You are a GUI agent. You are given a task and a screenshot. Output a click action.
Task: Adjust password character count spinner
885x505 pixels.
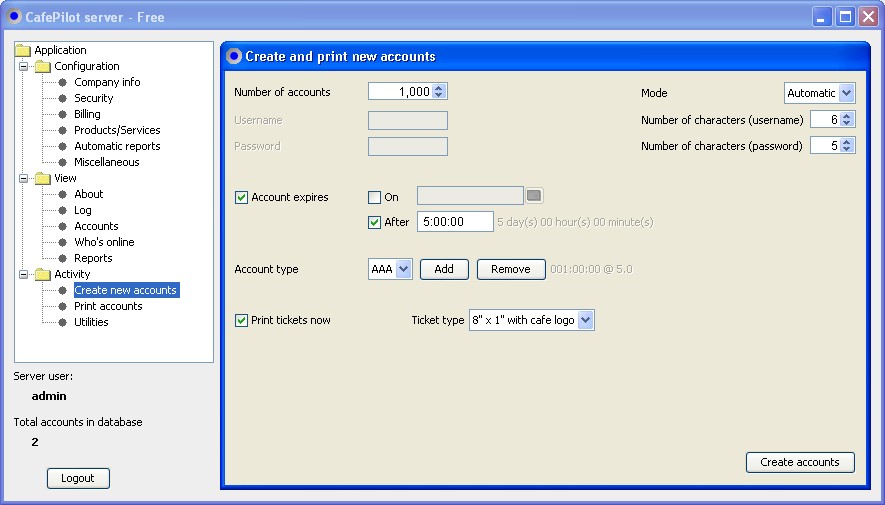tap(846, 146)
